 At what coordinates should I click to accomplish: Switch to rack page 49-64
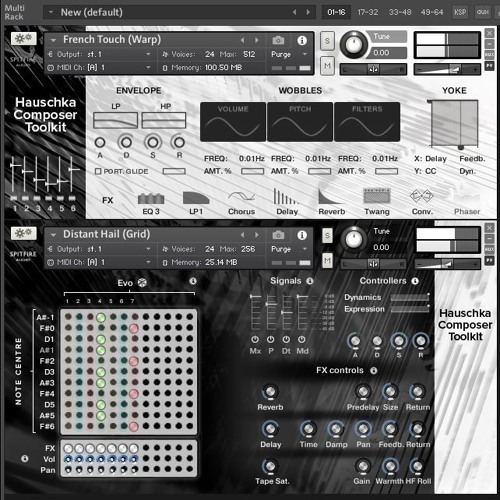pyautogui.click(x=432, y=12)
